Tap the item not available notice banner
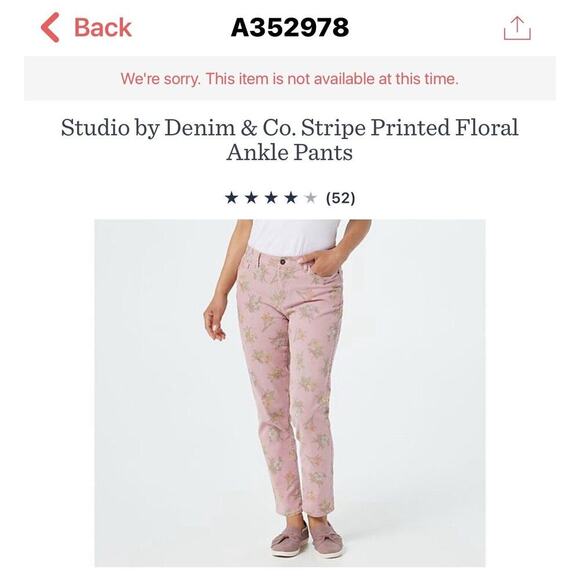This screenshot has height=580, width=580. (x=290, y=78)
